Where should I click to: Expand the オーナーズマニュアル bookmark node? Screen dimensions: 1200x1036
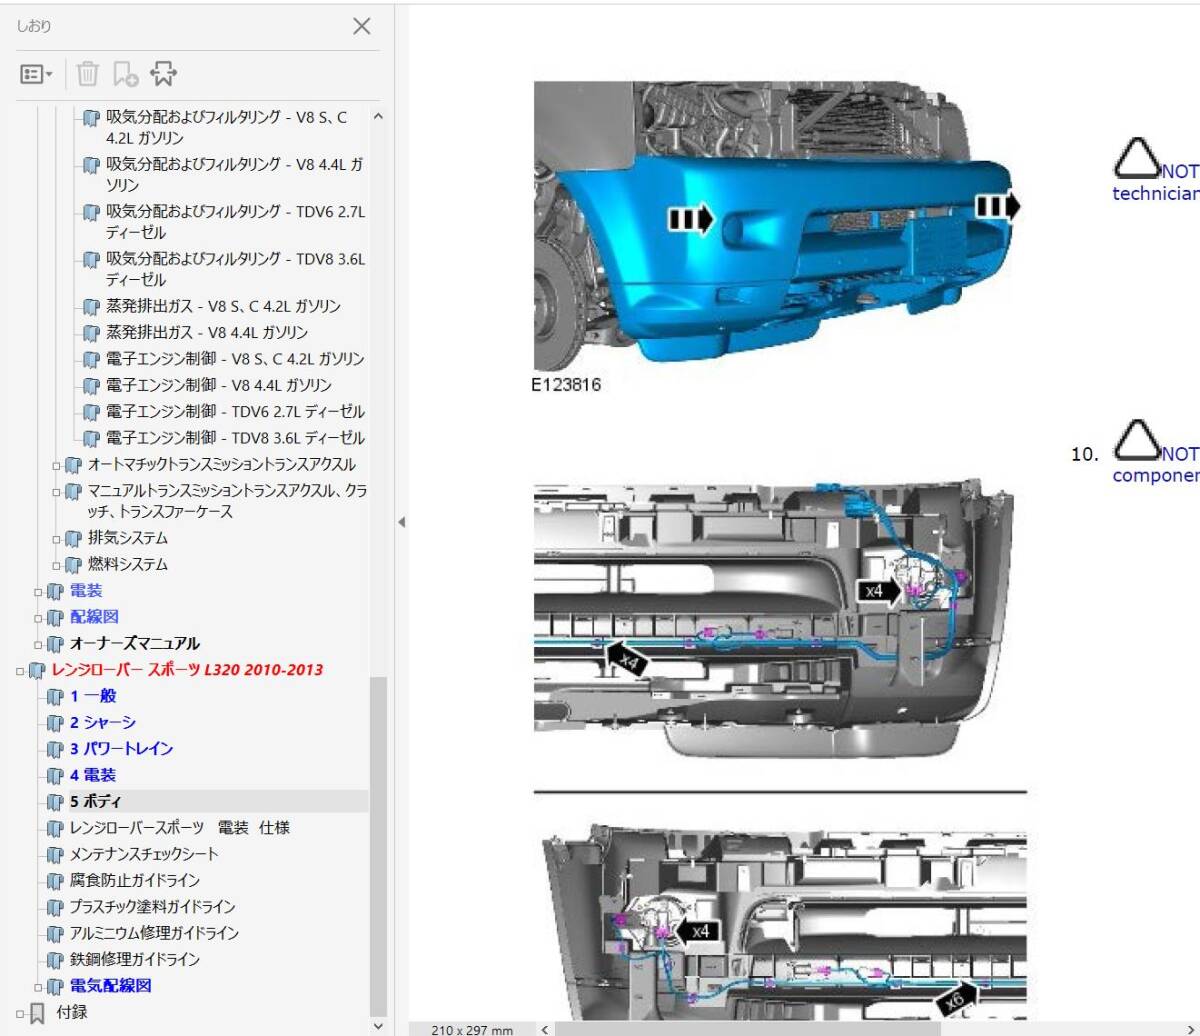coord(39,645)
